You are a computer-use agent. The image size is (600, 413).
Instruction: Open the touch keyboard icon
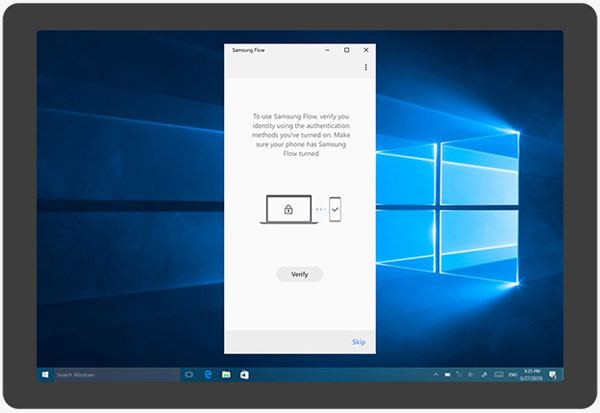coord(498,374)
